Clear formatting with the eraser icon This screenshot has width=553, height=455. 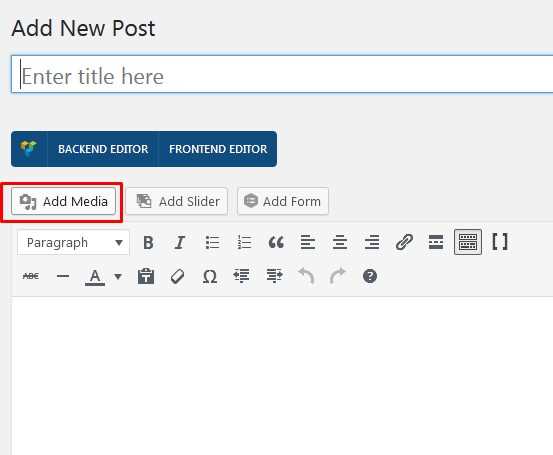pyautogui.click(x=177, y=276)
